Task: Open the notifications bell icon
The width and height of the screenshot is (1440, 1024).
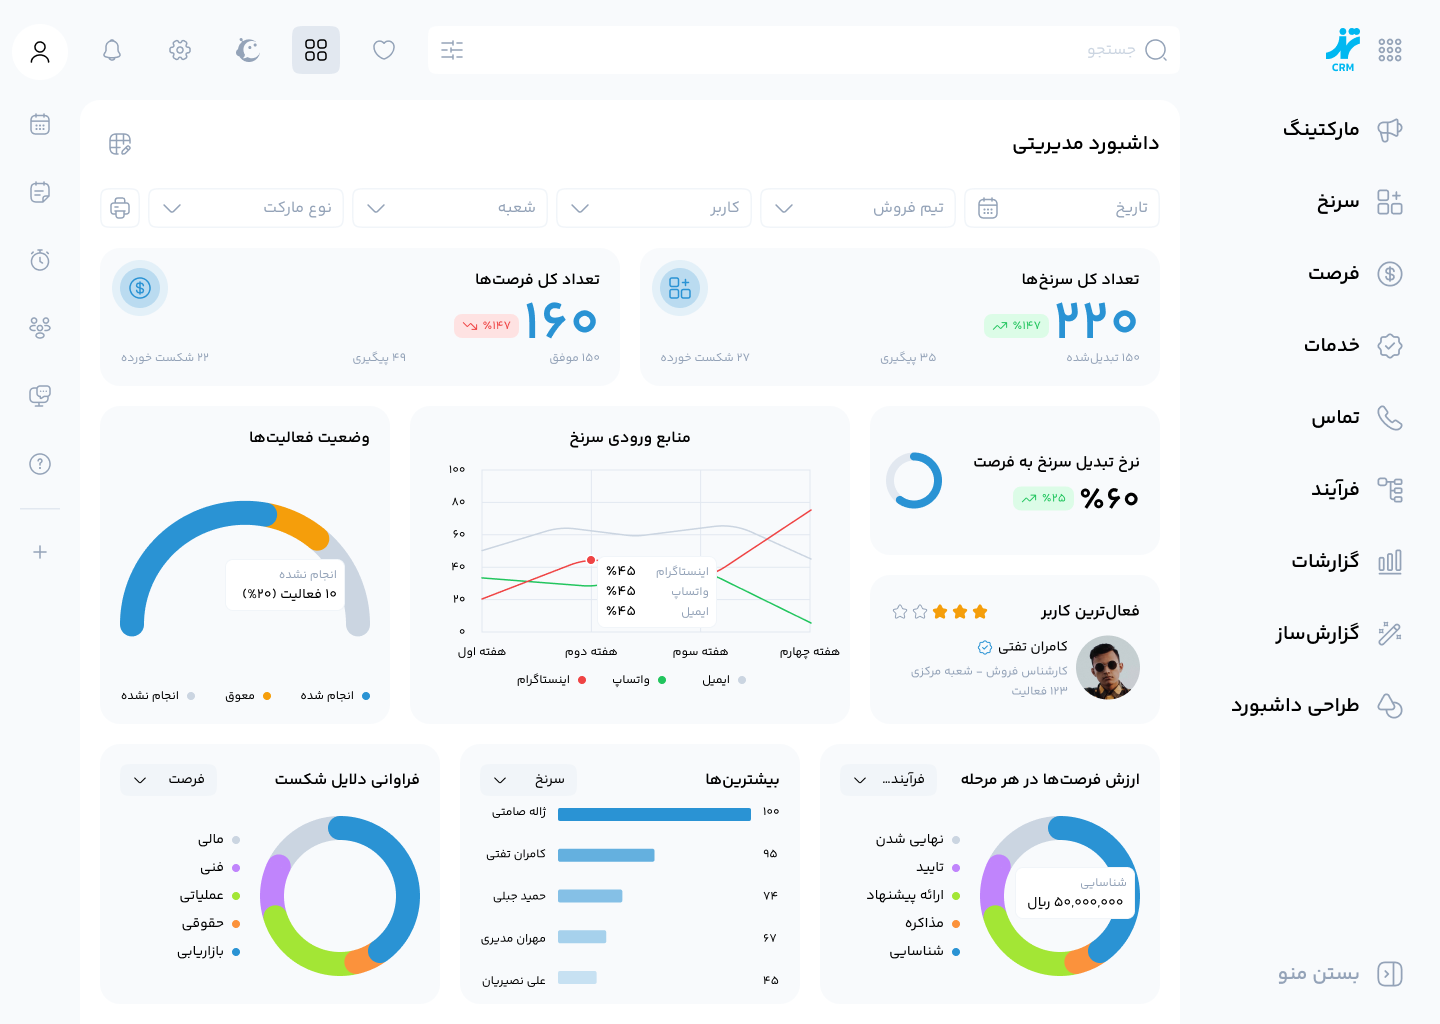Action: click(112, 50)
